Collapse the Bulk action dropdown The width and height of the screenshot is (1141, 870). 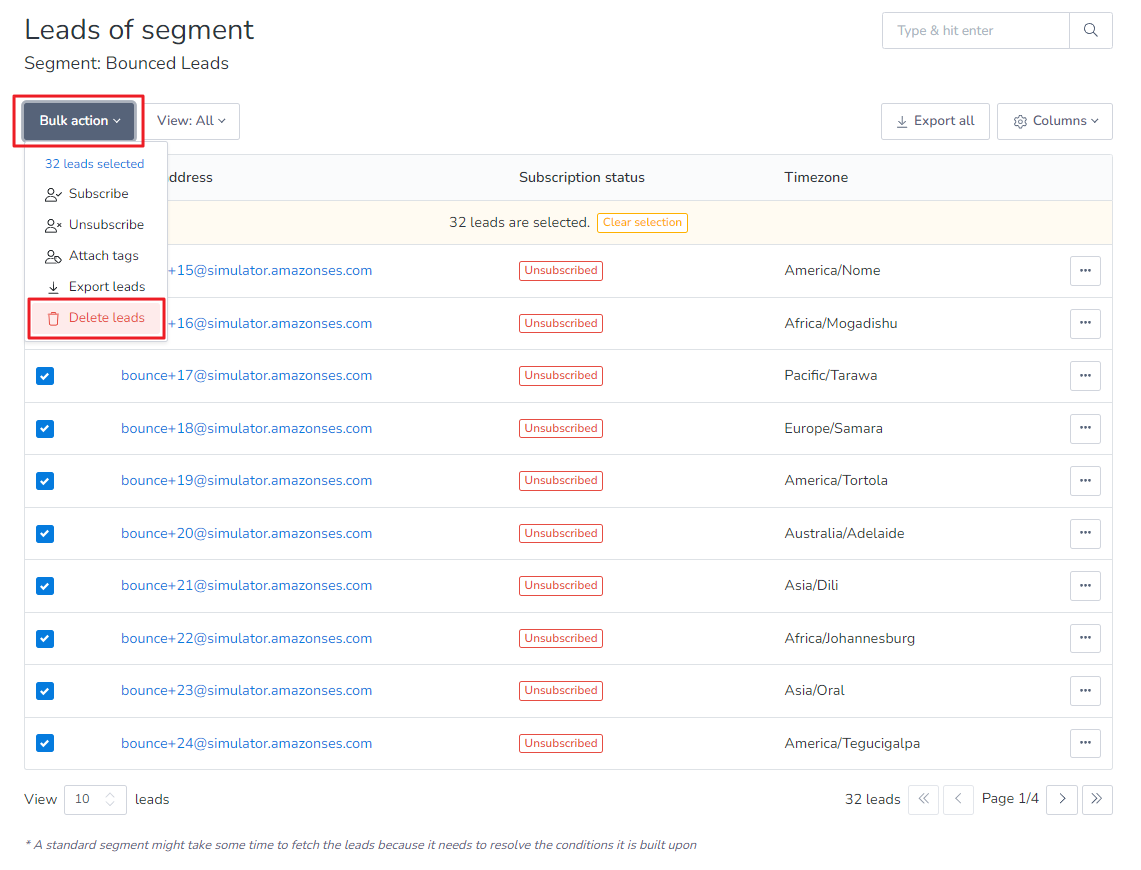point(79,121)
